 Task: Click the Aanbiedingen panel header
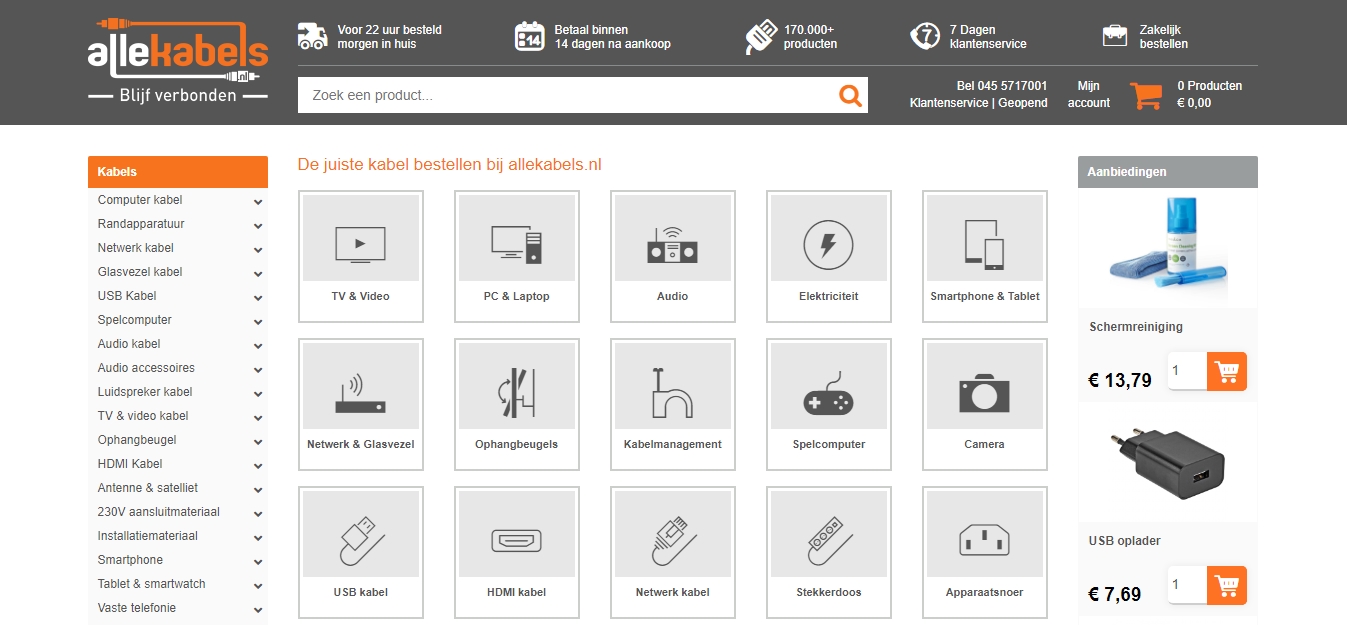click(1168, 172)
